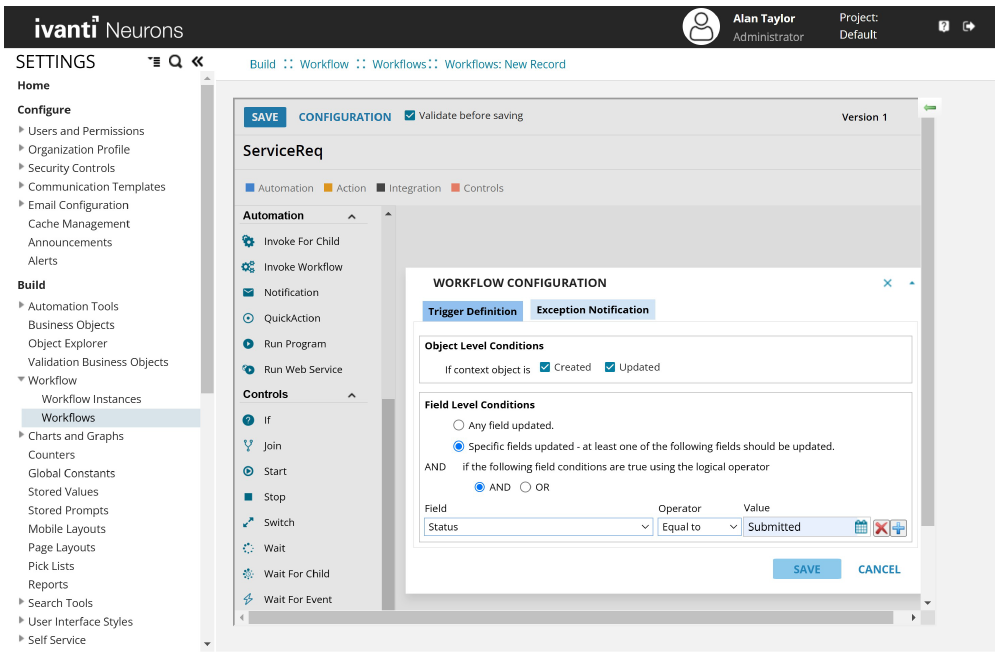Open Business Objects in sidebar
The image size is (1003, 652).
point(72,325)
